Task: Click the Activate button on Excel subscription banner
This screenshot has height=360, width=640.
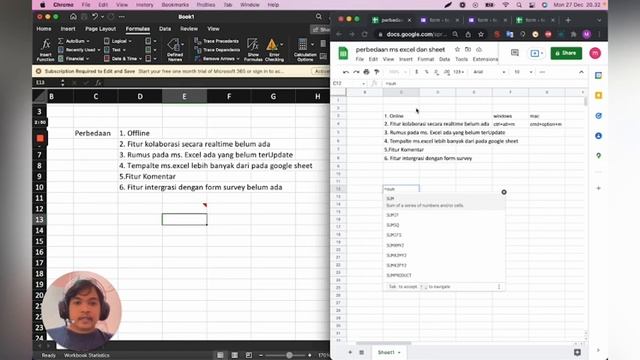Action: coord(321,71)
